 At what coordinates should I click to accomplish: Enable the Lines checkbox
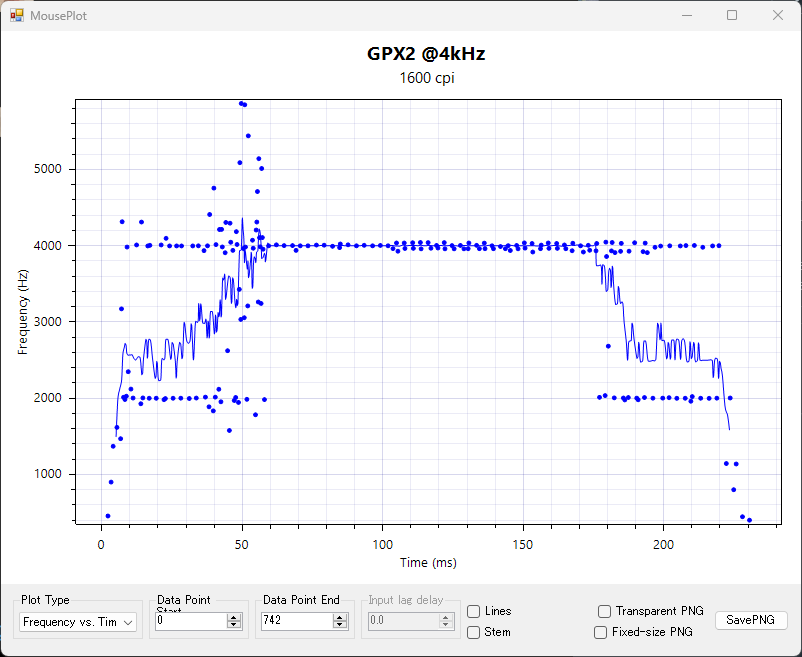click(474, 611)
